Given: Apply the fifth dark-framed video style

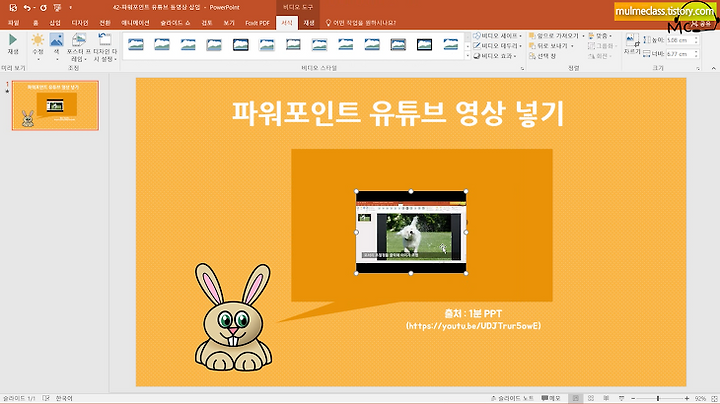Looking at the screenshot, I should point(241,45).
